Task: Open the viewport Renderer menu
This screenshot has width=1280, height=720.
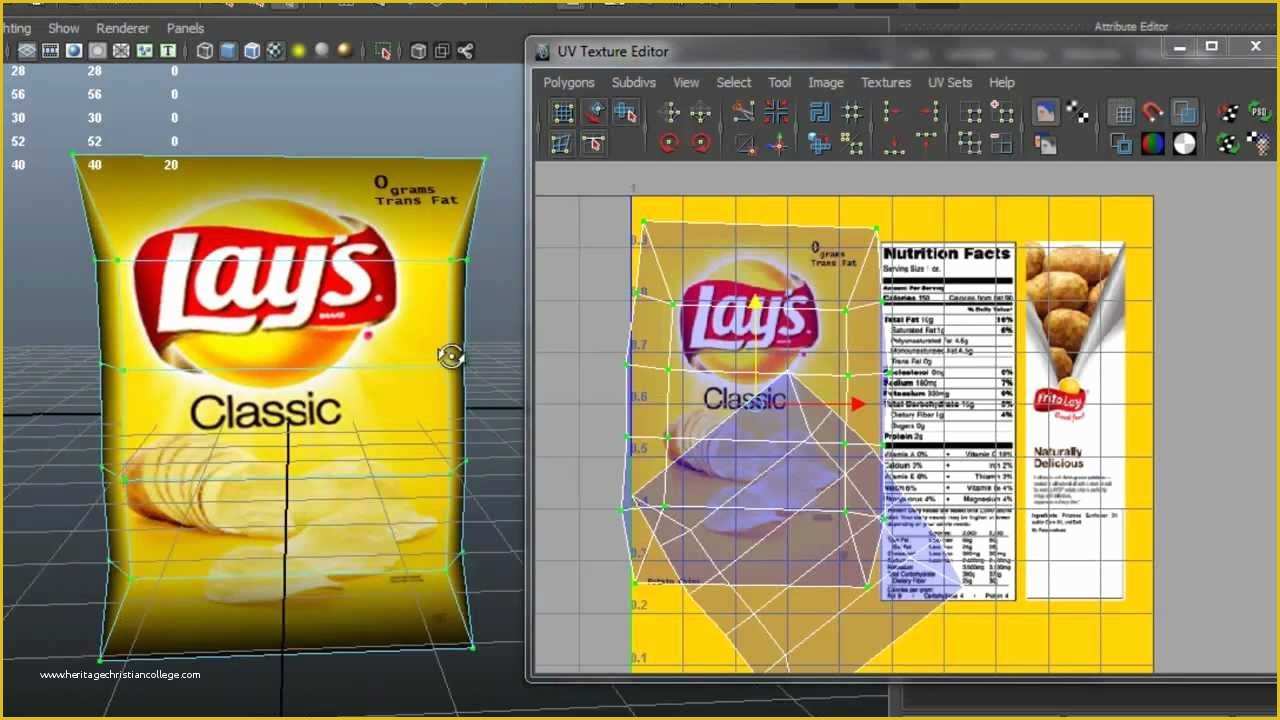Action: pos(122,28)
